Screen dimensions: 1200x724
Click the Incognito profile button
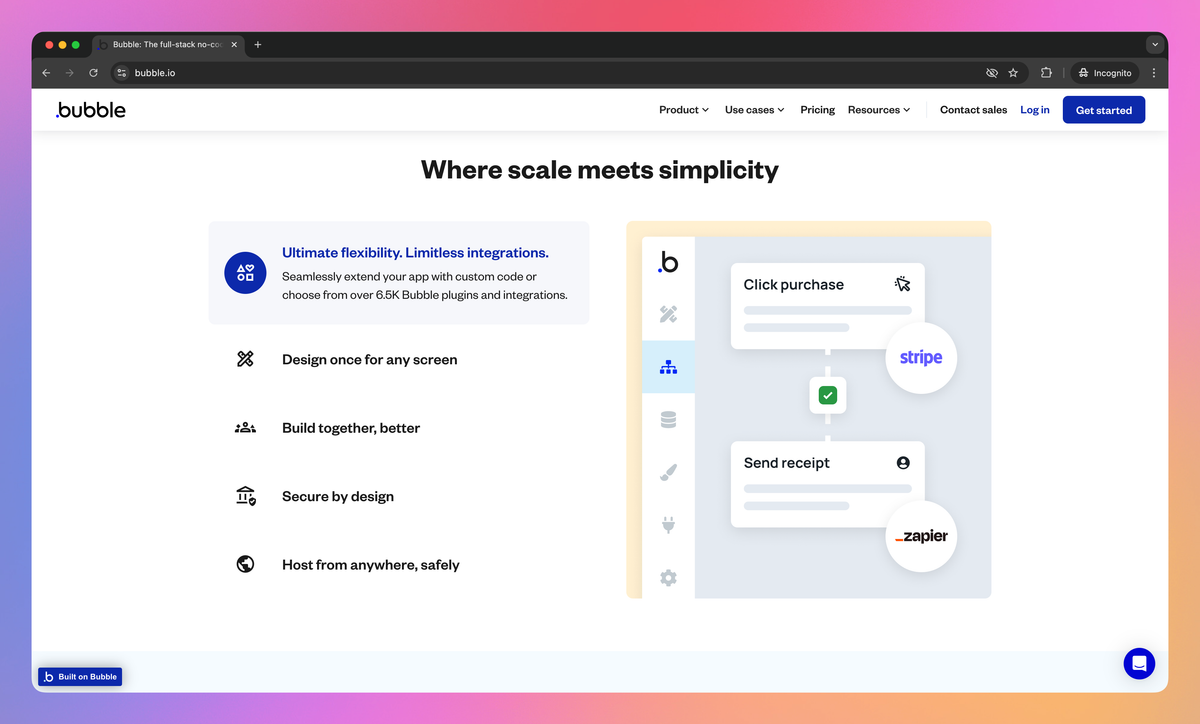pos(1105,73)
